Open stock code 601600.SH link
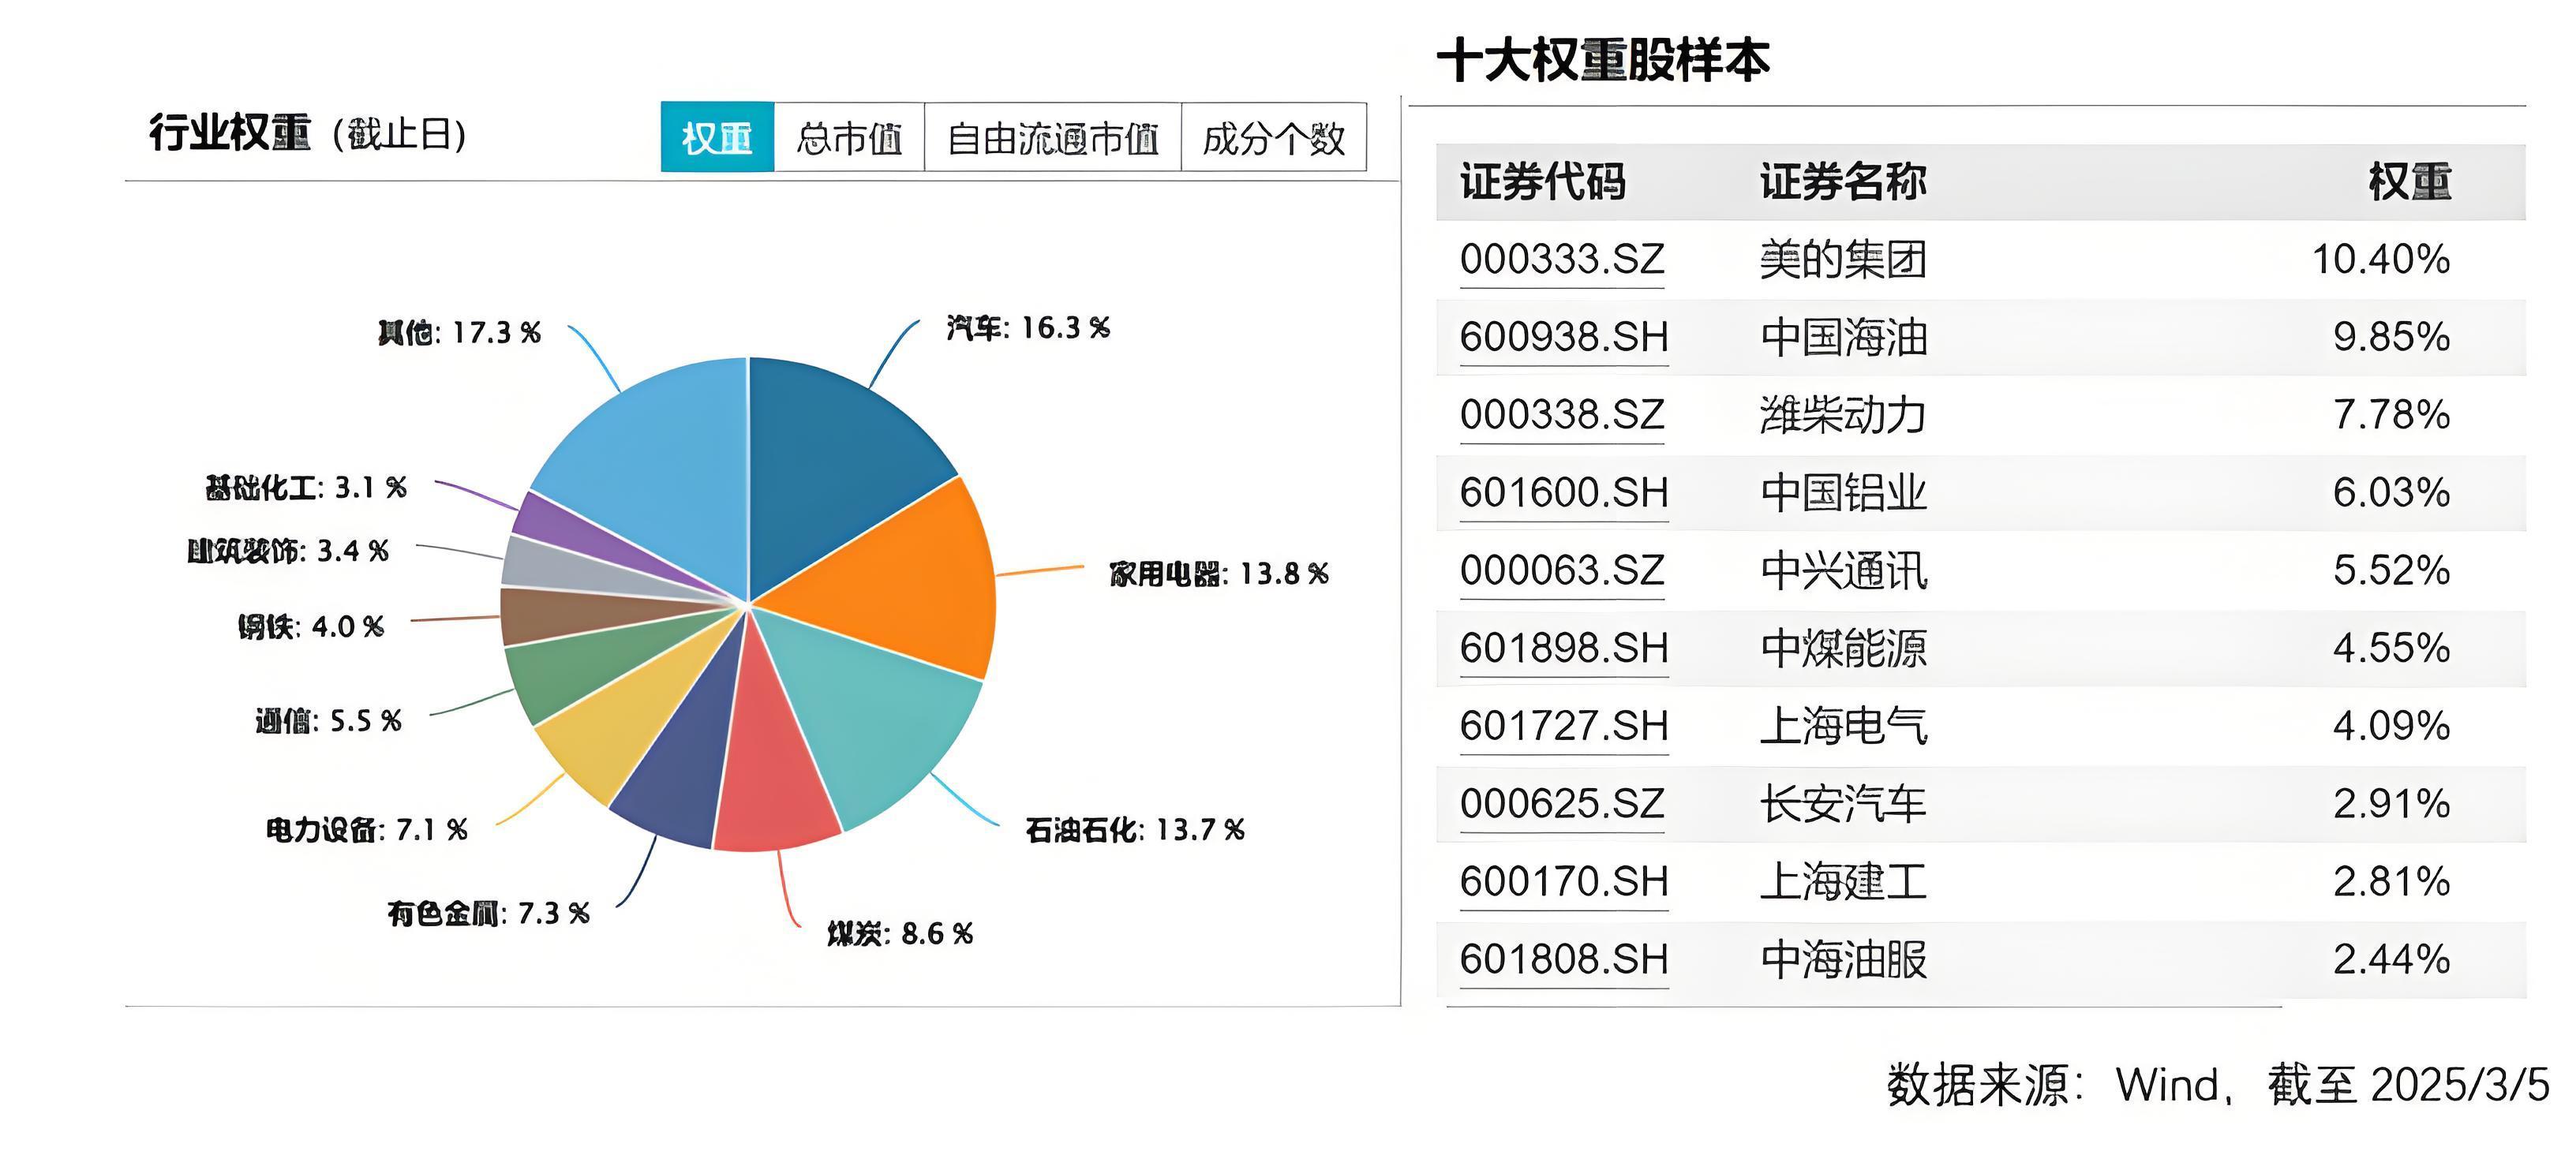The width and height of the screenshot is (2576, 1155). coord(1564,493)
